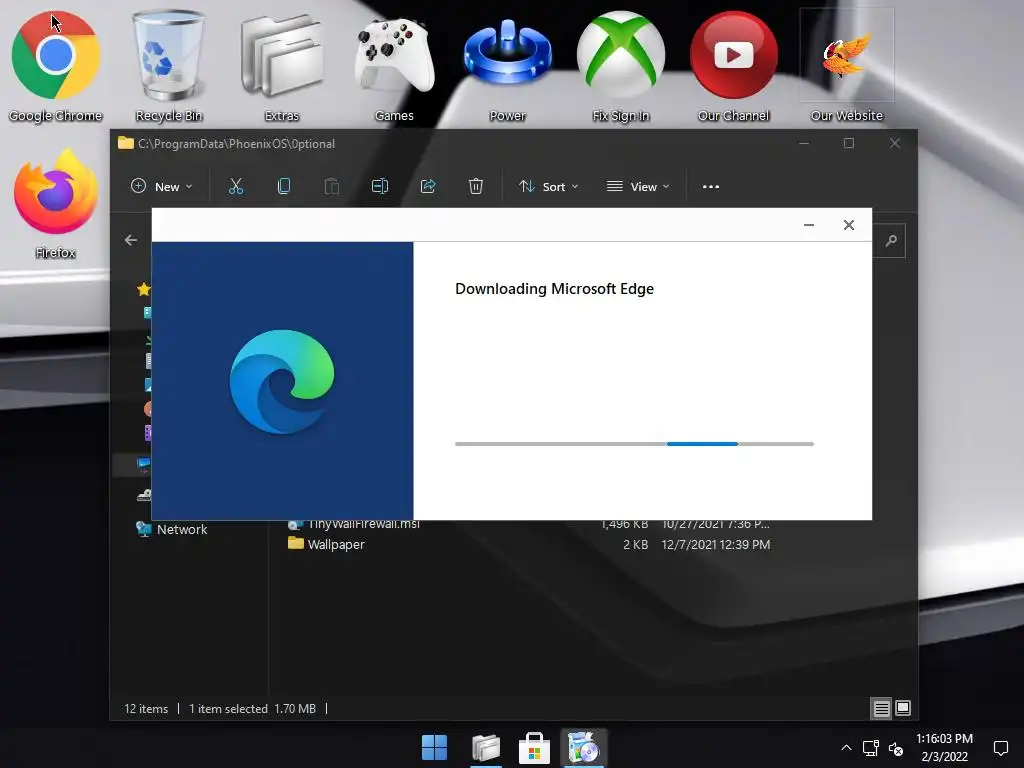Viewport: 1024px width, 768px height.
Task: Open the Firefox desktop shortcut
Action: tap(56, 204)
